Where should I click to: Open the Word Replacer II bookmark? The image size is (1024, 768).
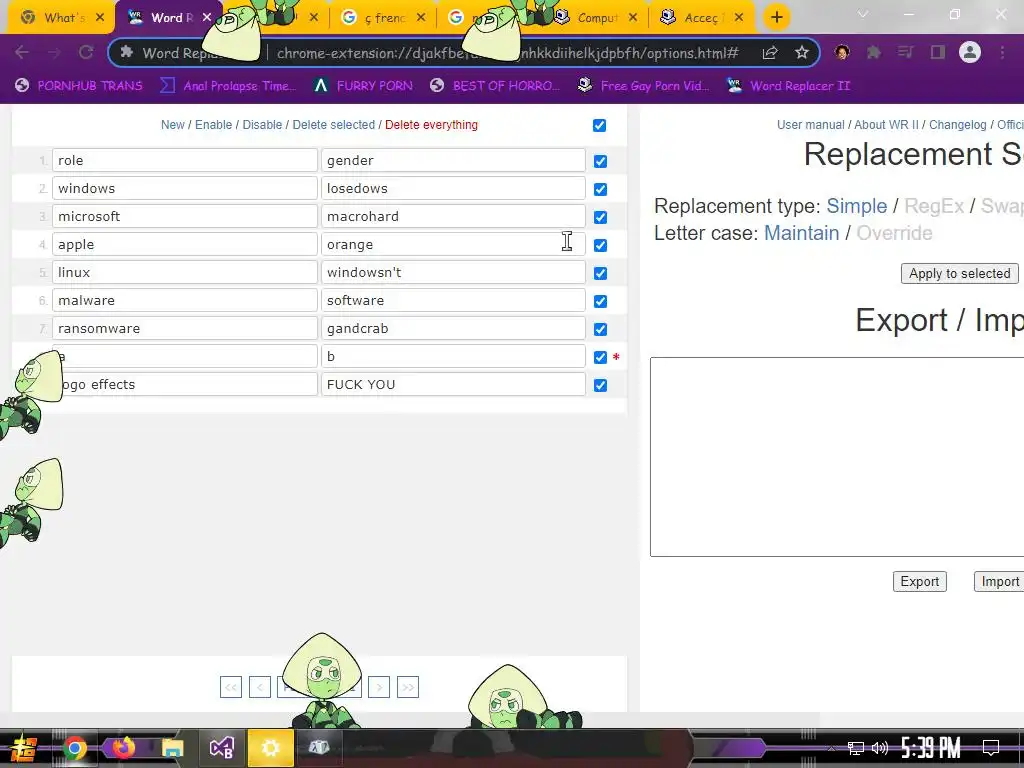point(789,86)
